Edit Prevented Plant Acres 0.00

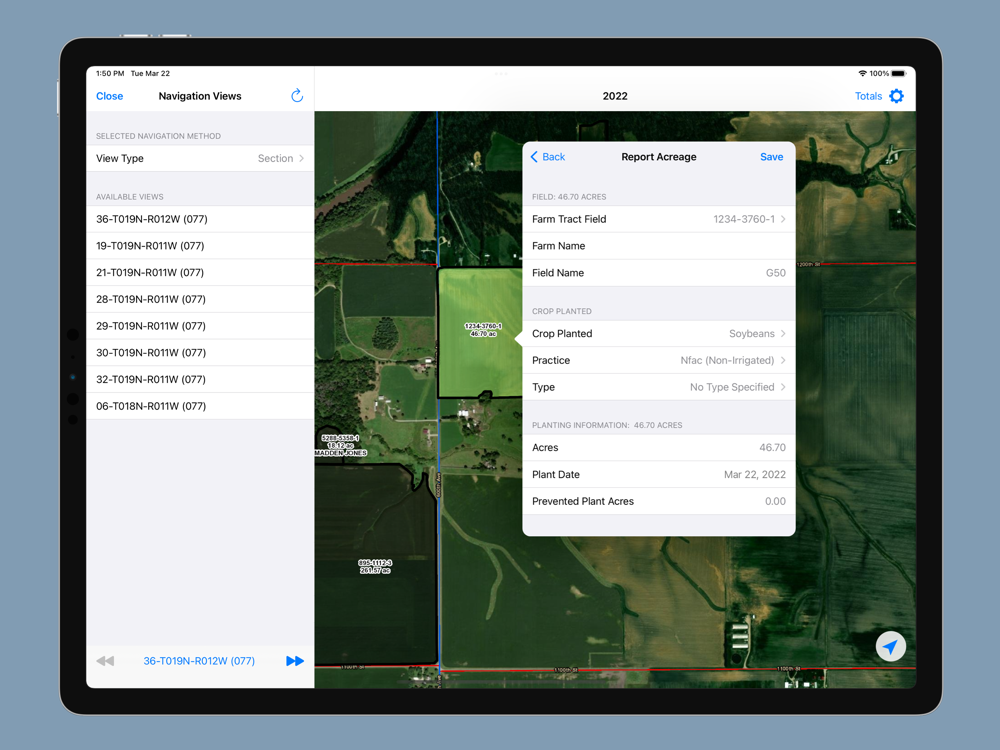click(x=659, y=501)
